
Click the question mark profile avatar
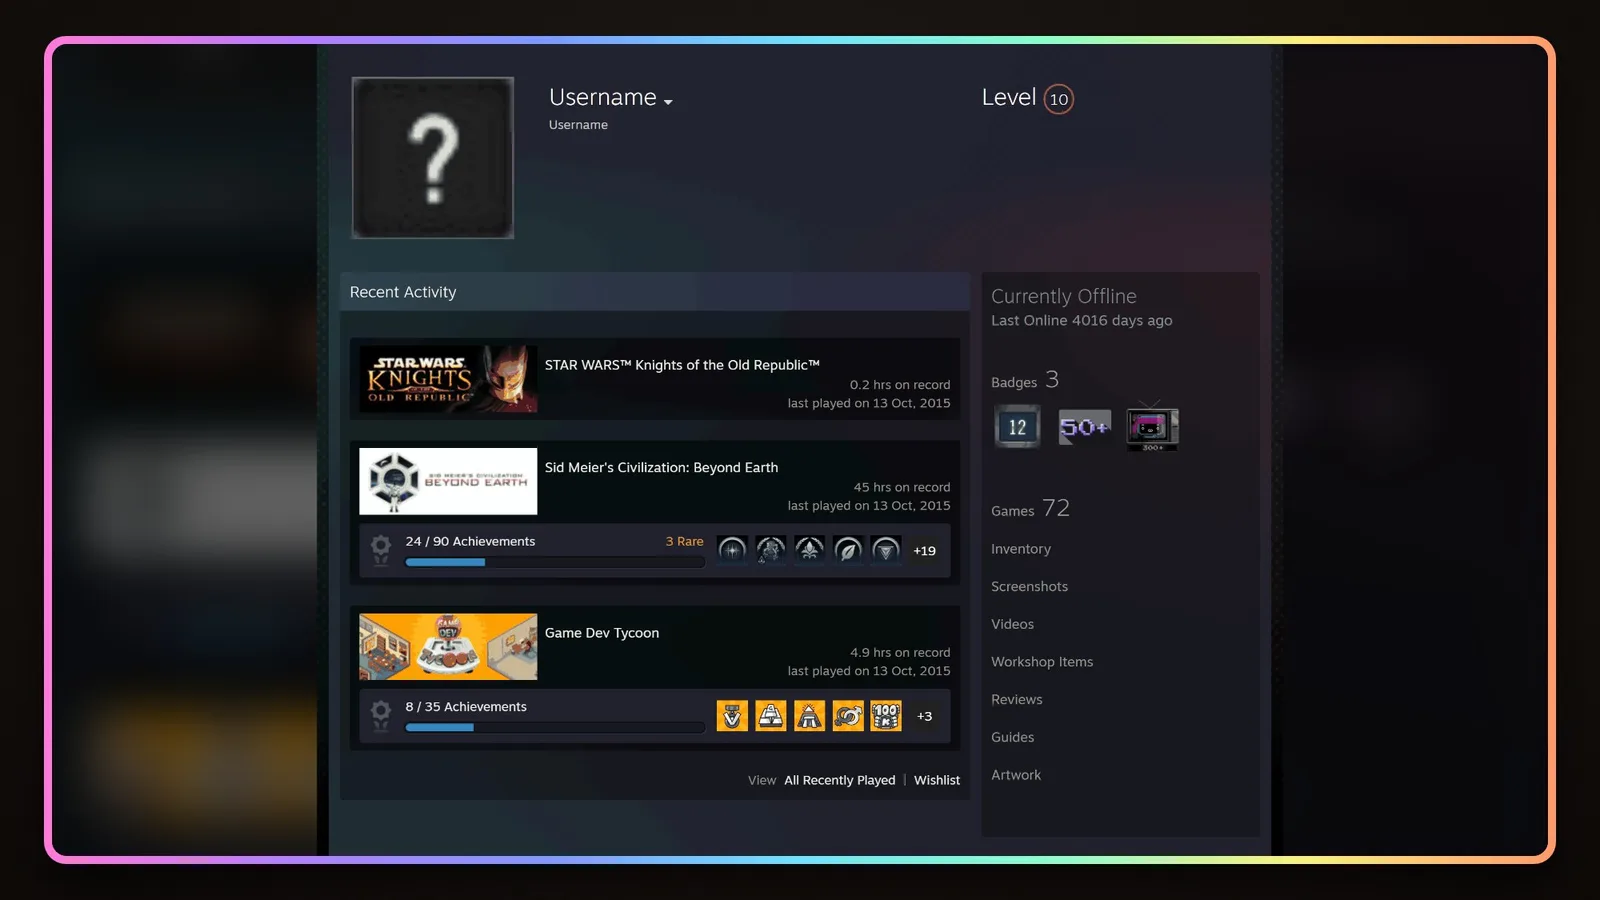433,158
